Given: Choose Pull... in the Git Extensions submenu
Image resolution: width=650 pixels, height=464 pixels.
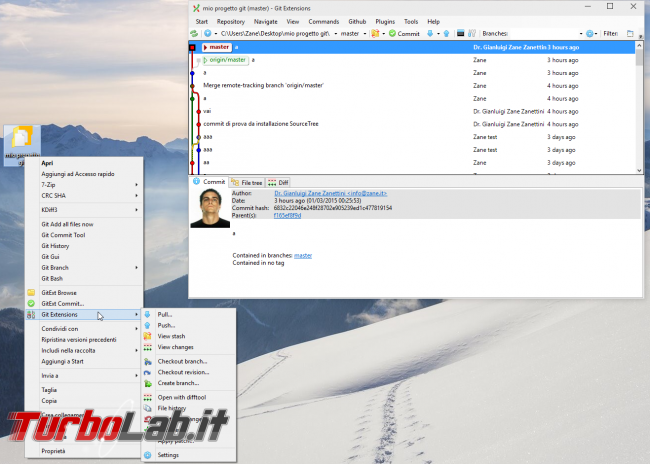Looking at the screenshot, I should pos(189,314).
